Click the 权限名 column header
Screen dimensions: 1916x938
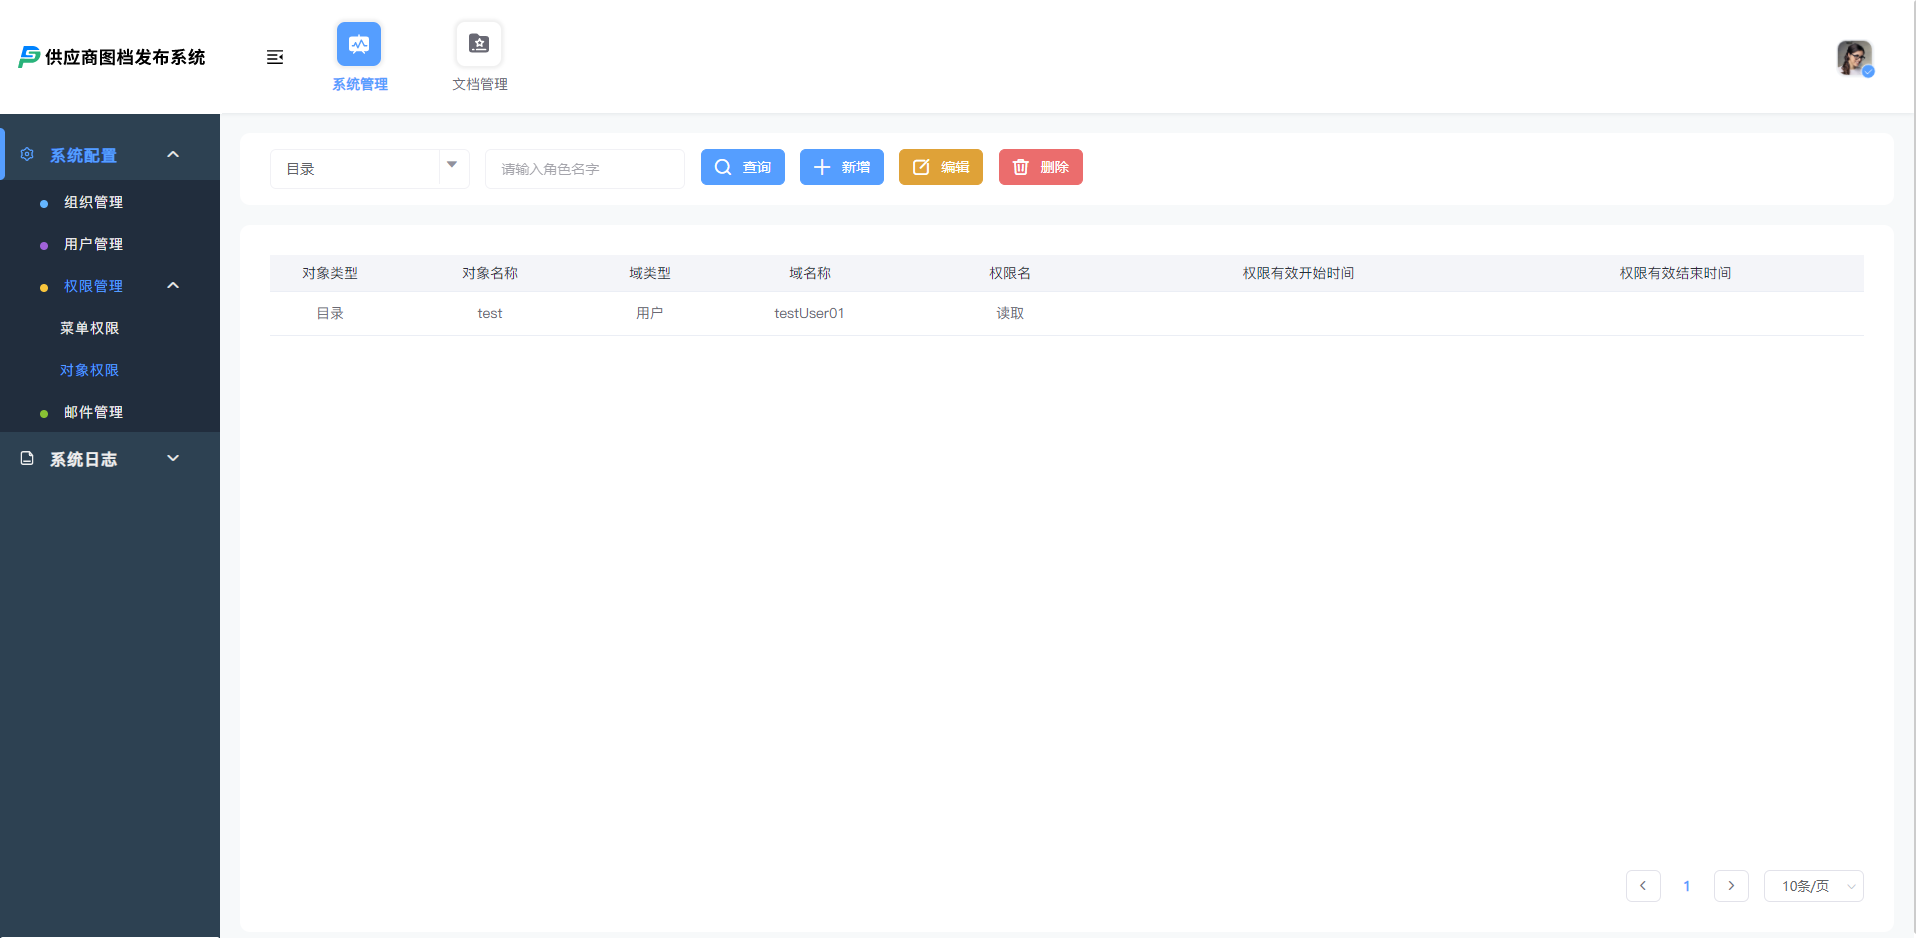click(x=1010, y=273)
